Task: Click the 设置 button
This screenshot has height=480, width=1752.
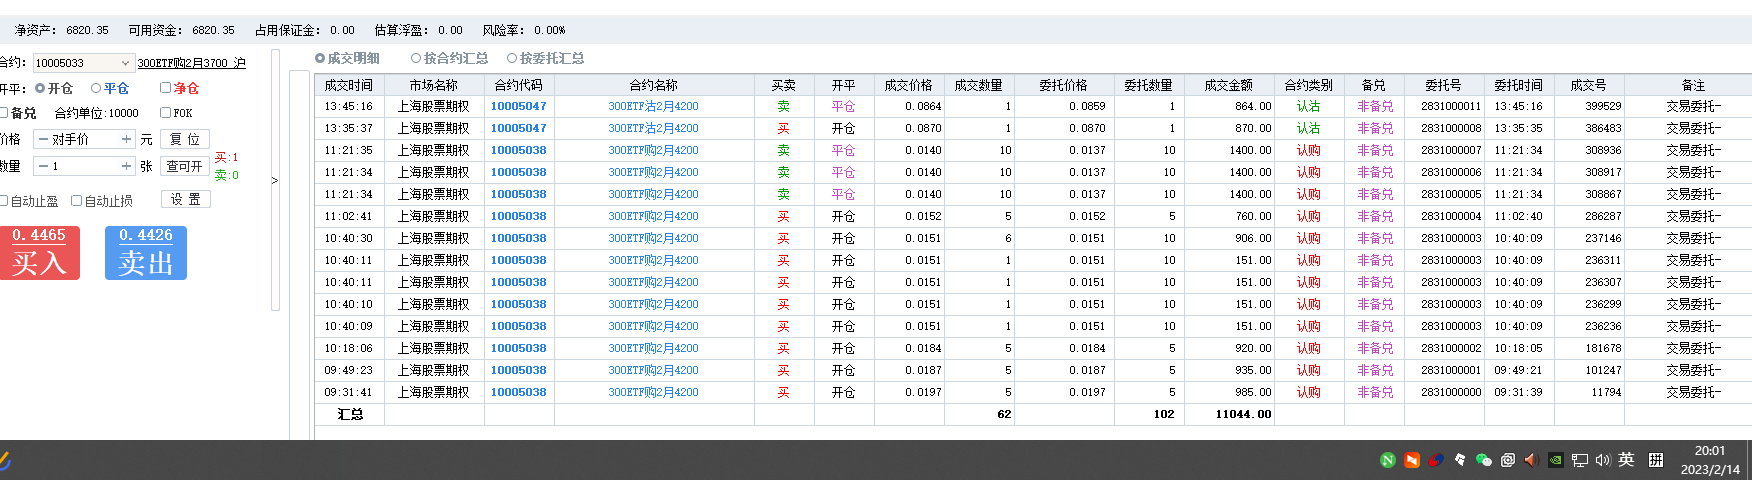Action: [185, 199]
